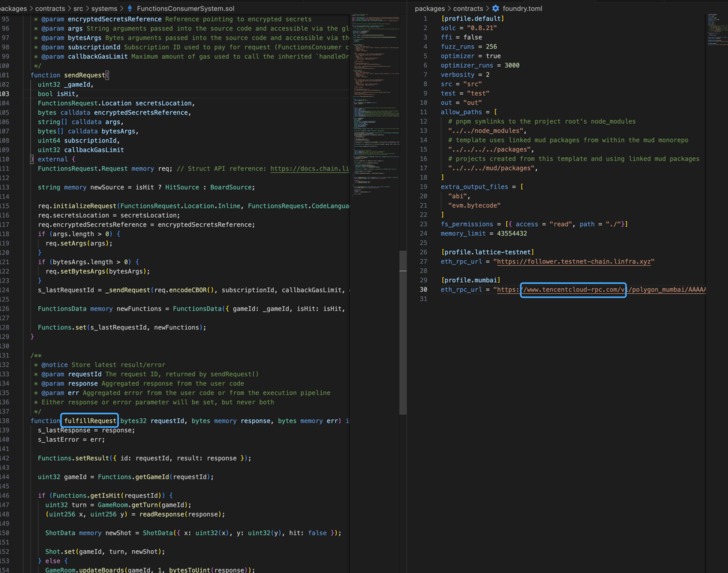Click the 'fs_permissions' setting line

coord(534,224)
